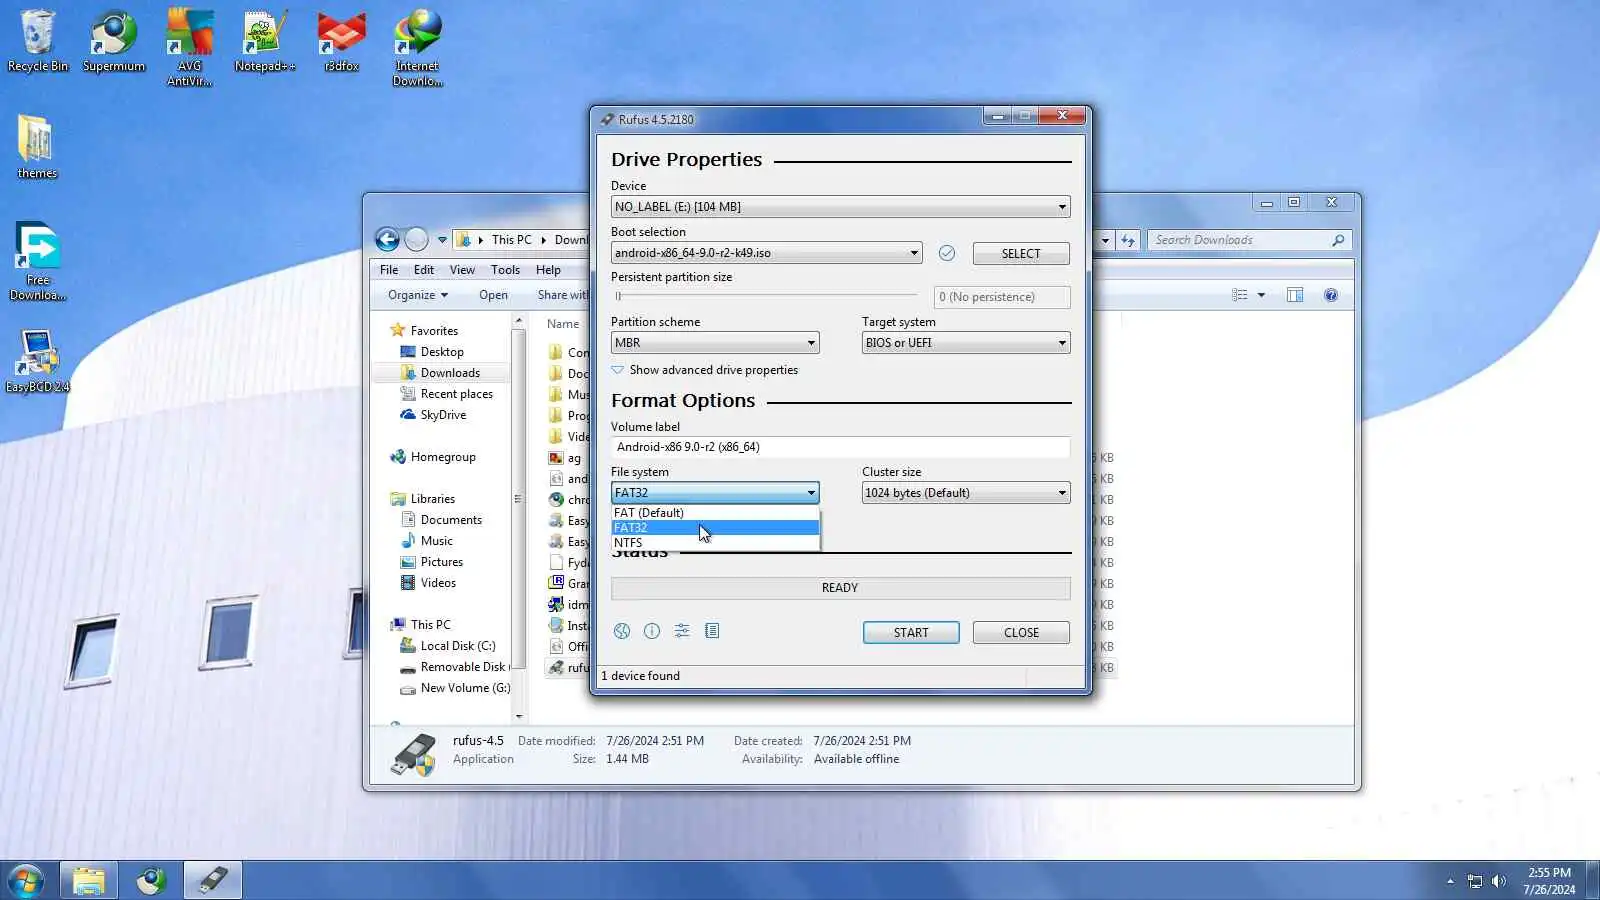Image resolution: width=1600 pixels, height=900 pixels.
Task: Click This PC in the address breadcrumb
Action: point(511,240)
